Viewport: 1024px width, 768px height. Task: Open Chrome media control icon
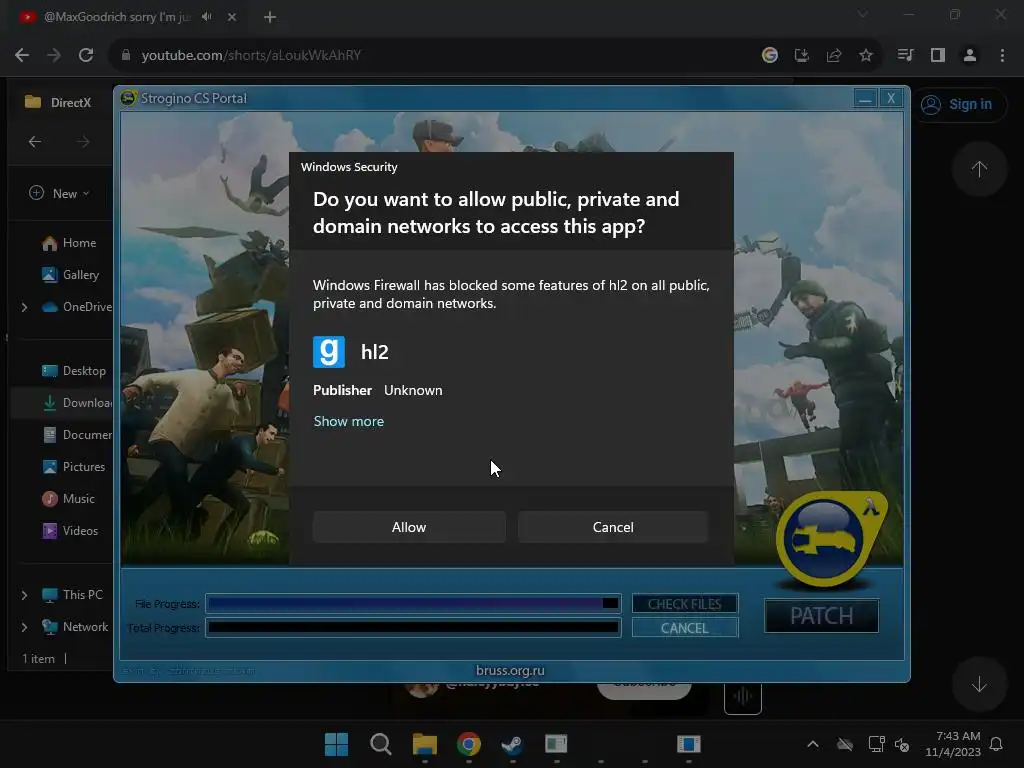pos(905,56)
